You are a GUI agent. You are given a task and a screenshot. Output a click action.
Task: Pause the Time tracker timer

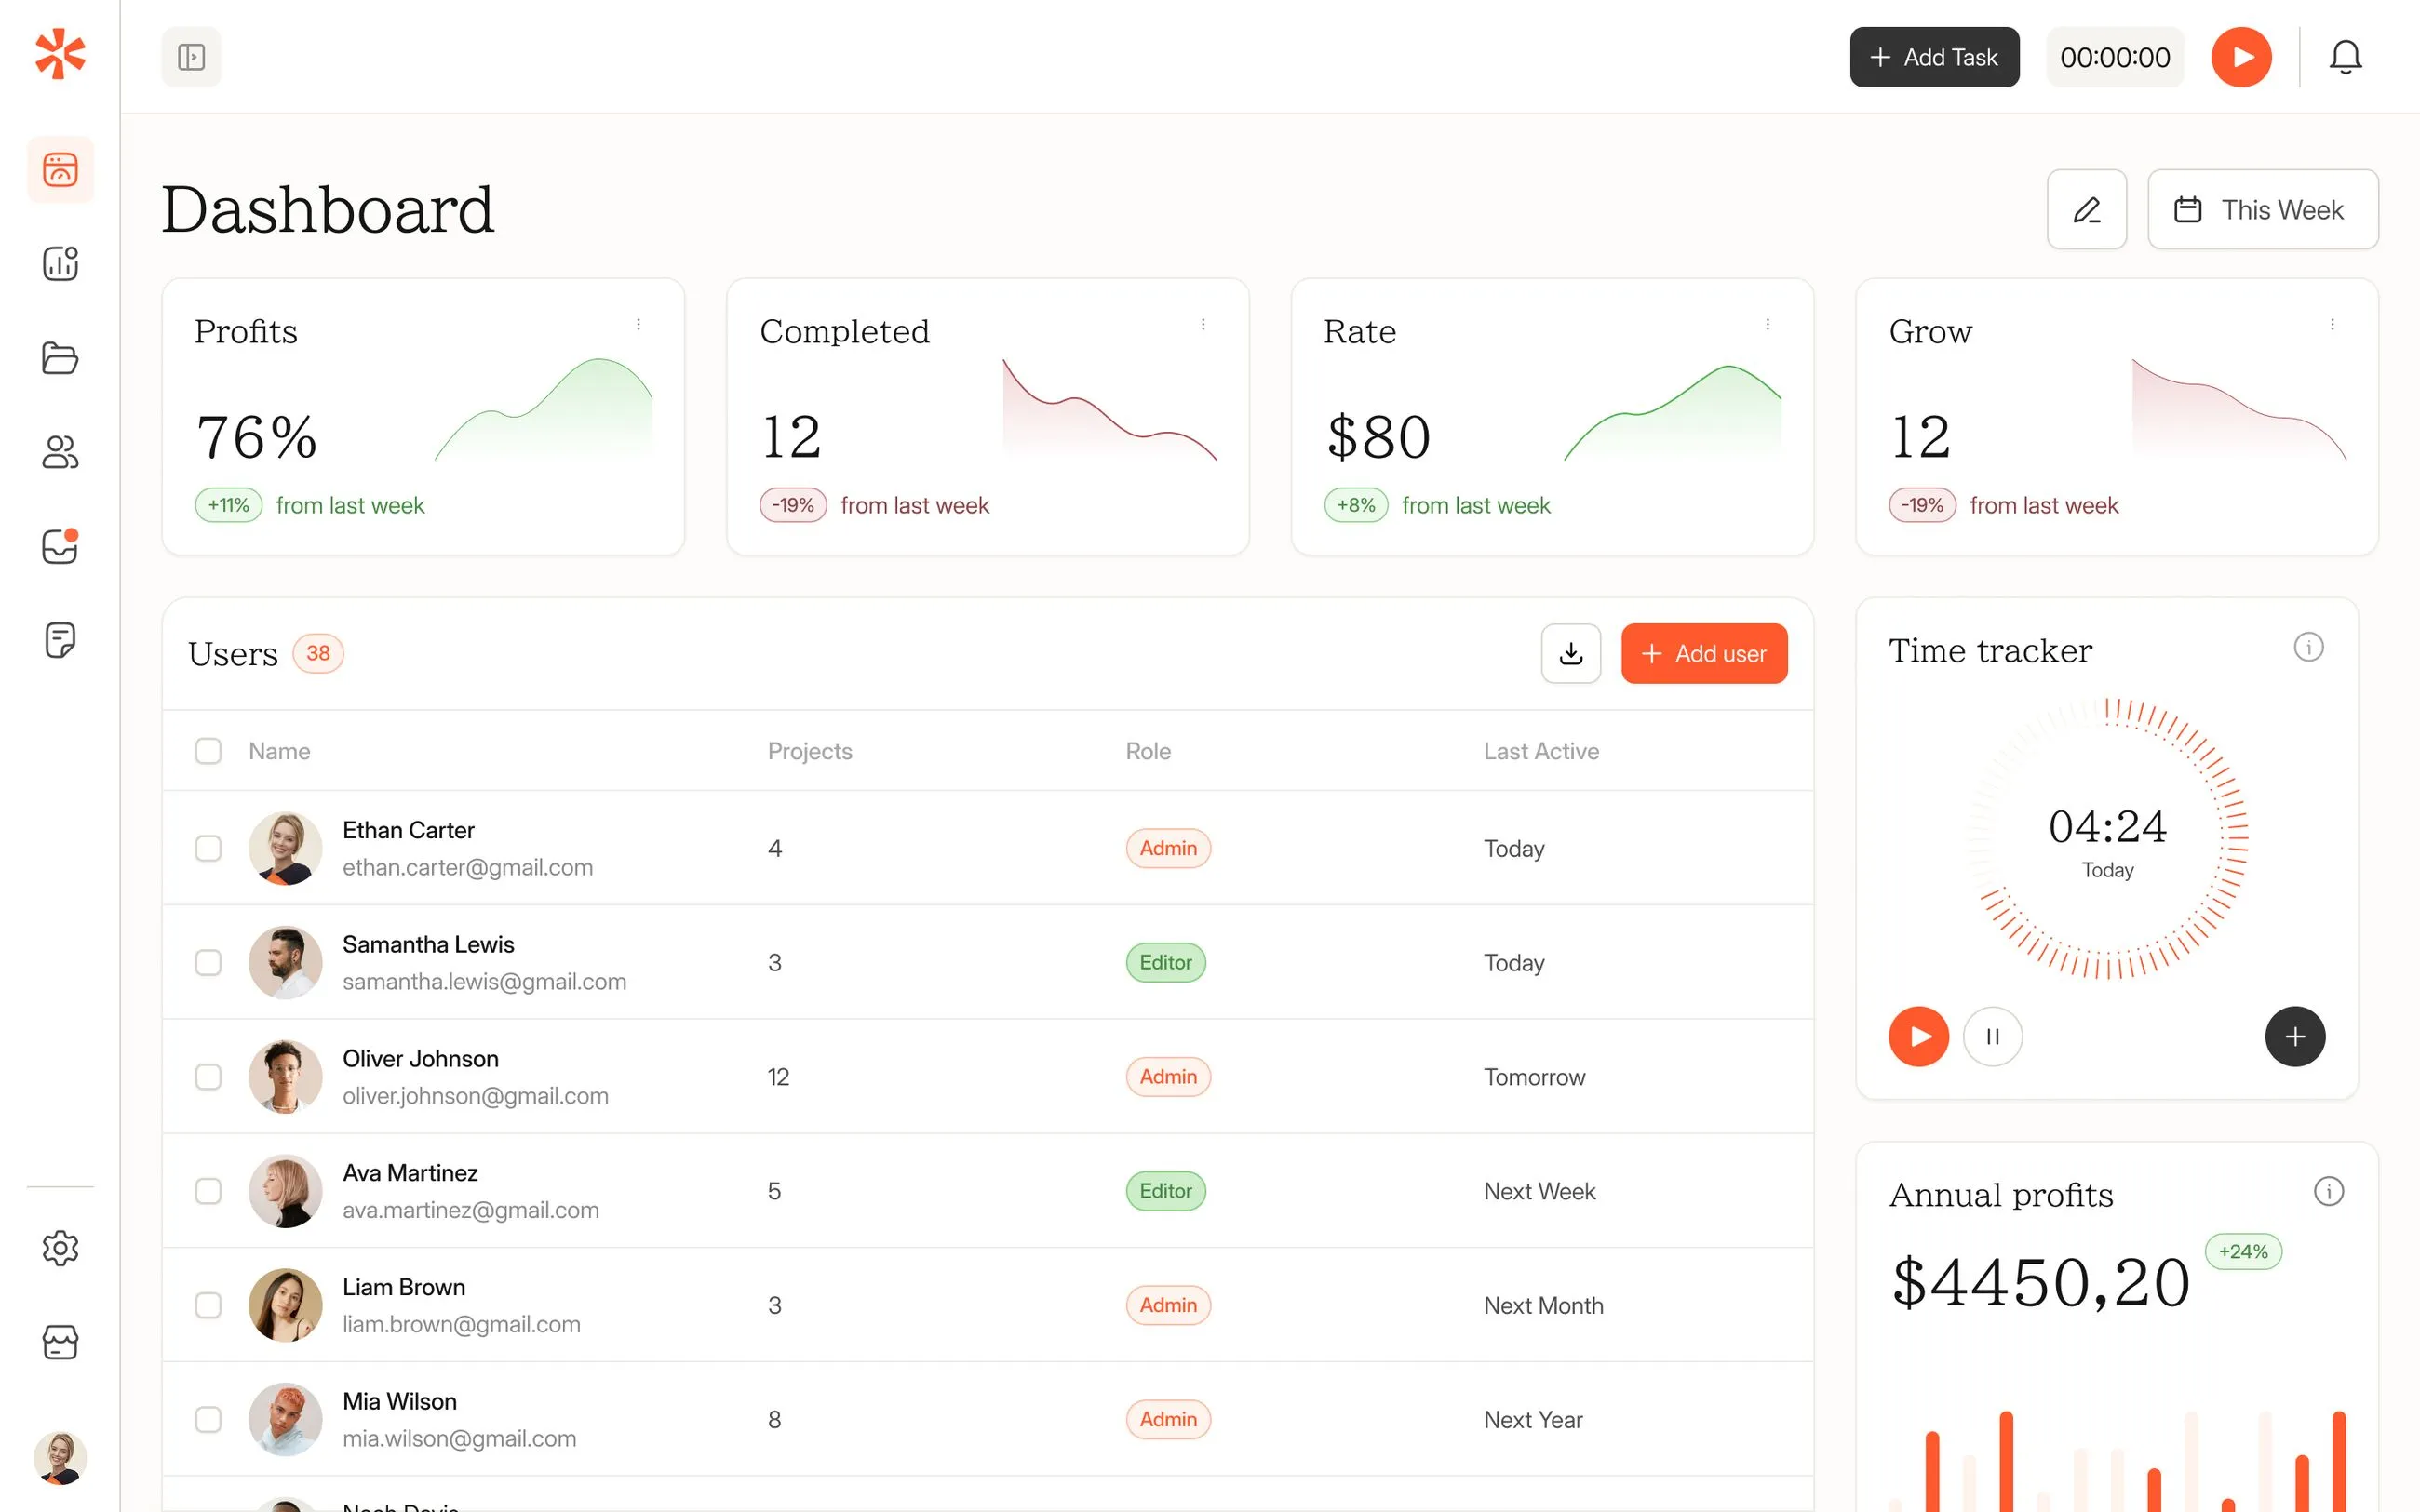[x=1992, y=1037]
